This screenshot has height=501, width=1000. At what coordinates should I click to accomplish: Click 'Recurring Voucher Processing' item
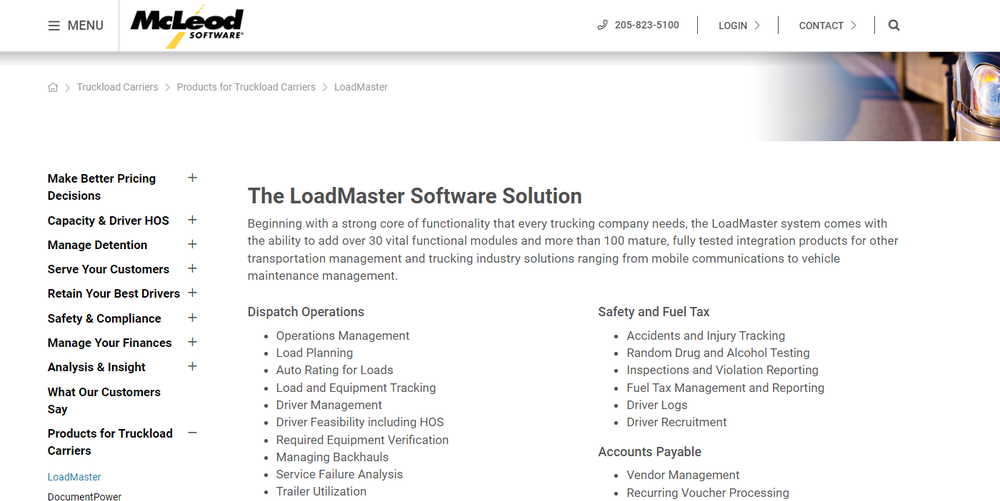tap(708, 493)
